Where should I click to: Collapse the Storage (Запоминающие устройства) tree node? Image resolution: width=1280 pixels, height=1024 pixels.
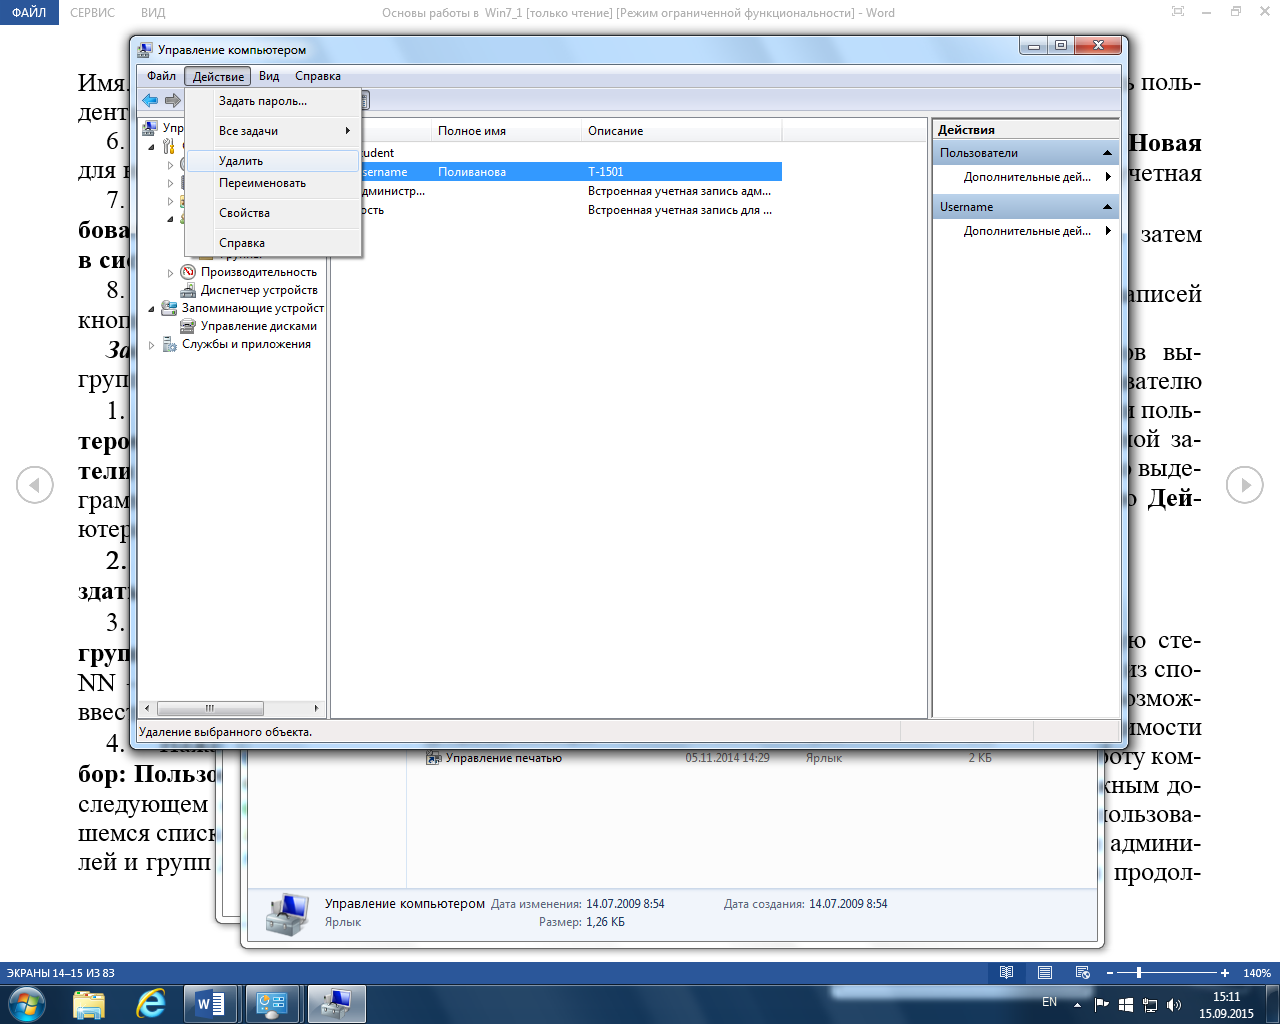tap(152, 309)
